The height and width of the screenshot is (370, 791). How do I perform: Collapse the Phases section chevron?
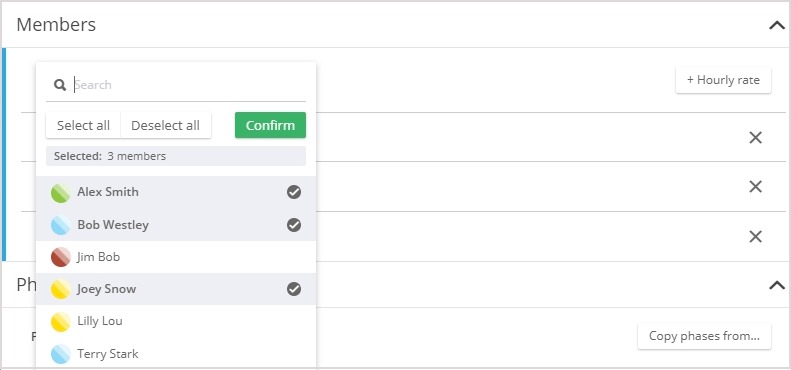777,285
